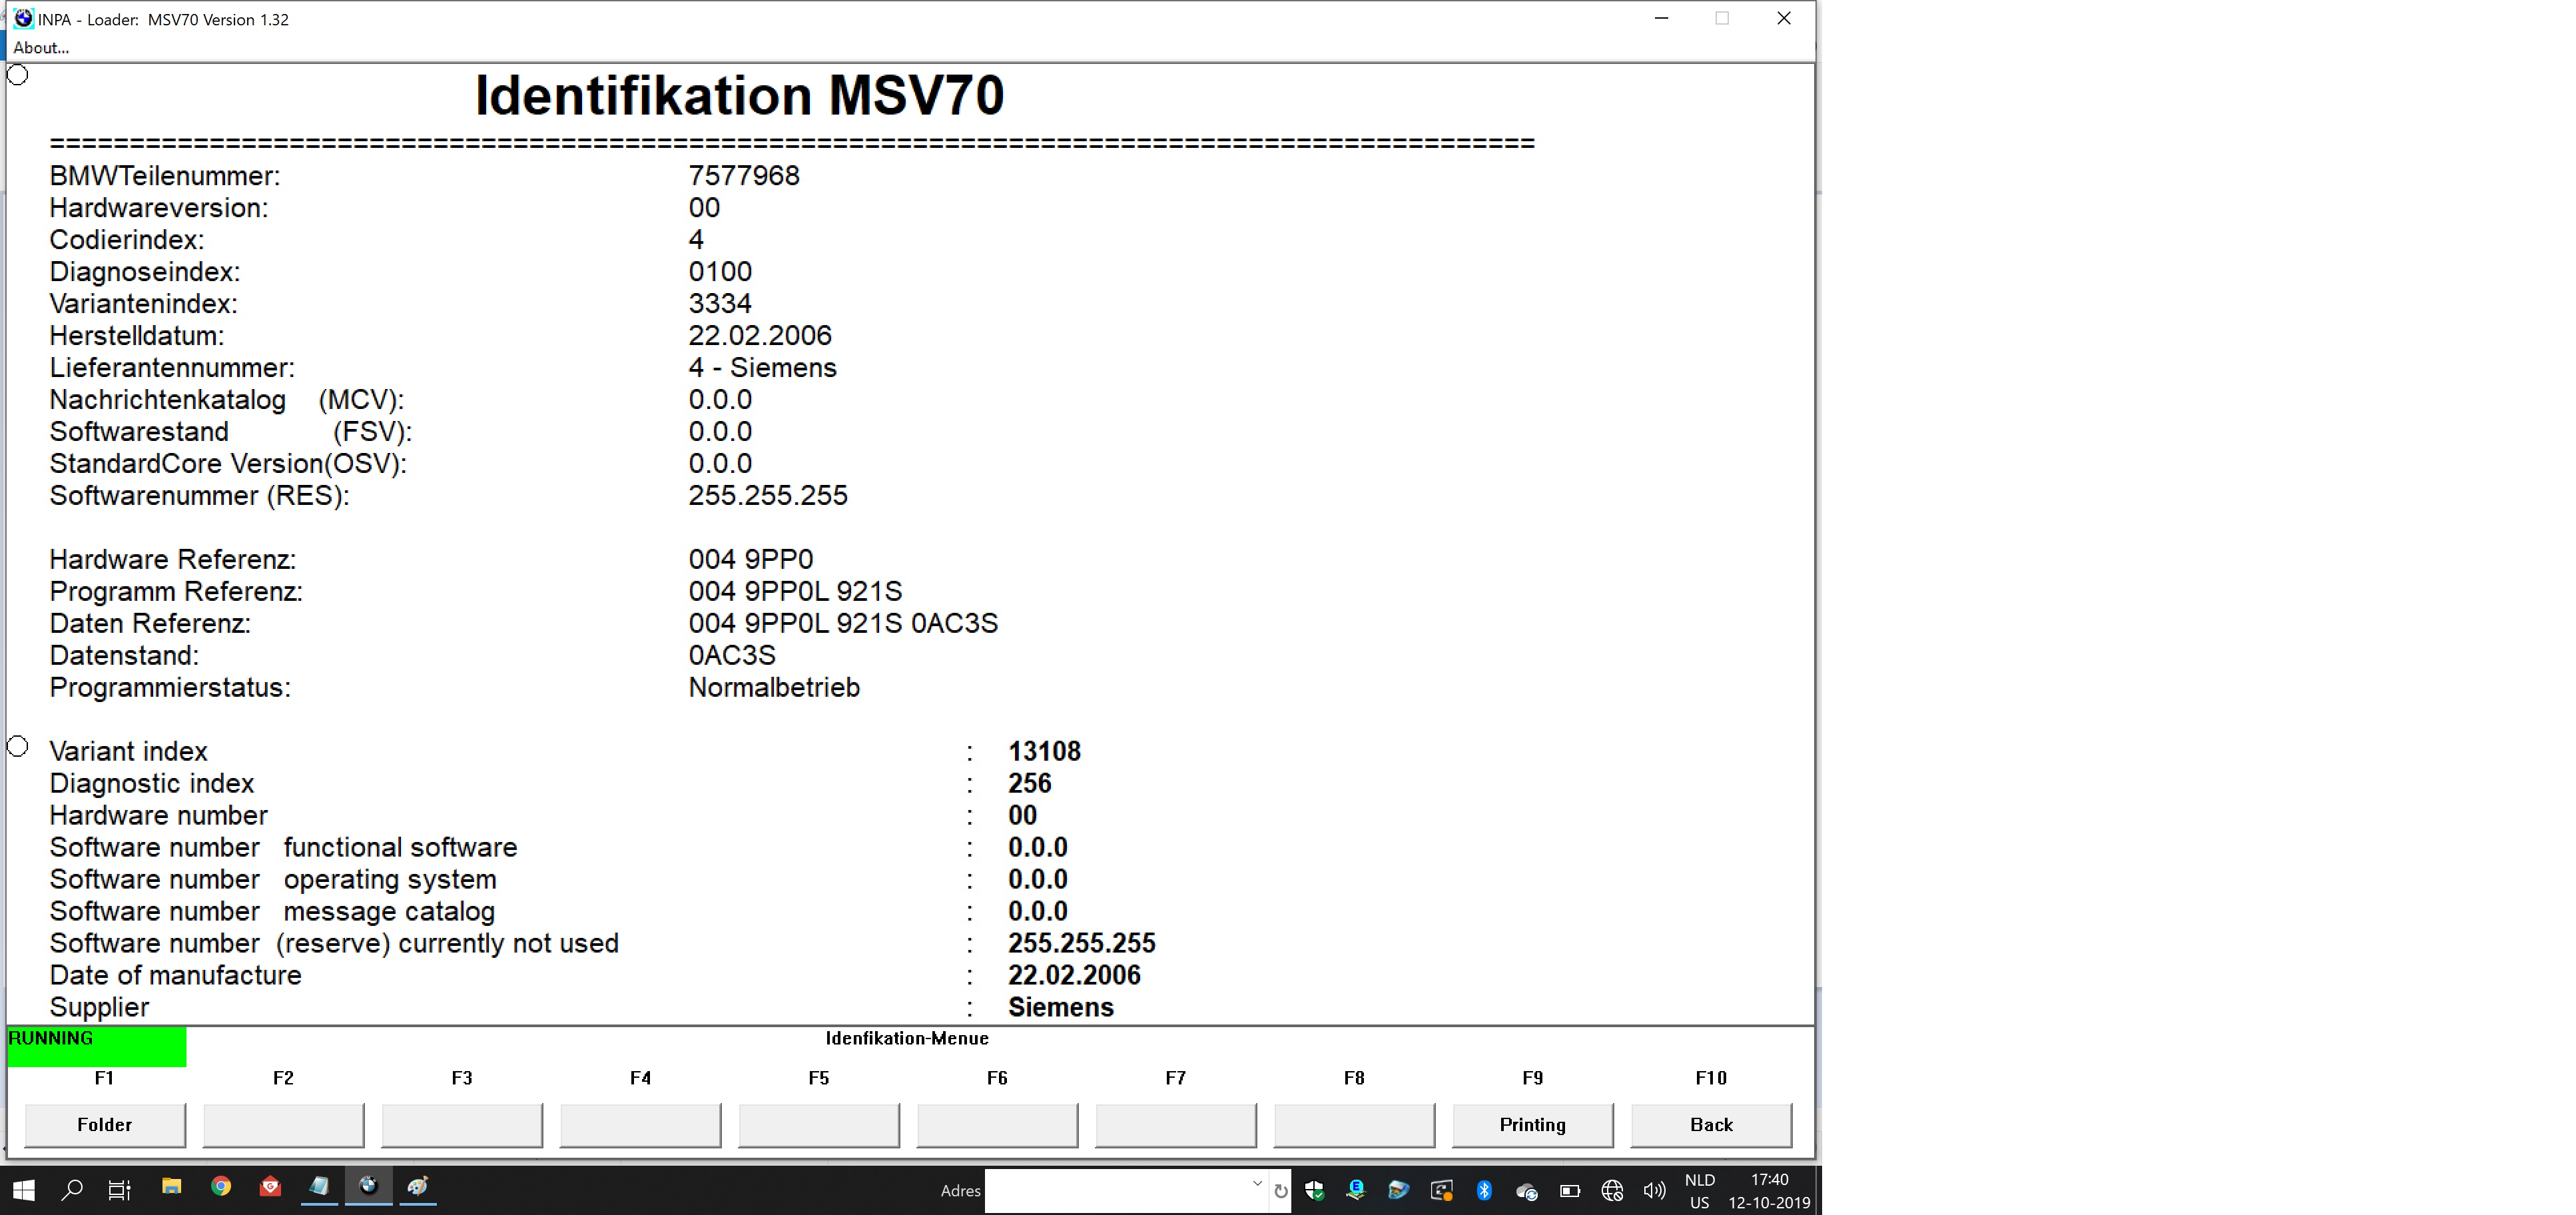Click the circle marker next to Variant index
The height and width of the screenshot is (1215, 2576).
18,747
